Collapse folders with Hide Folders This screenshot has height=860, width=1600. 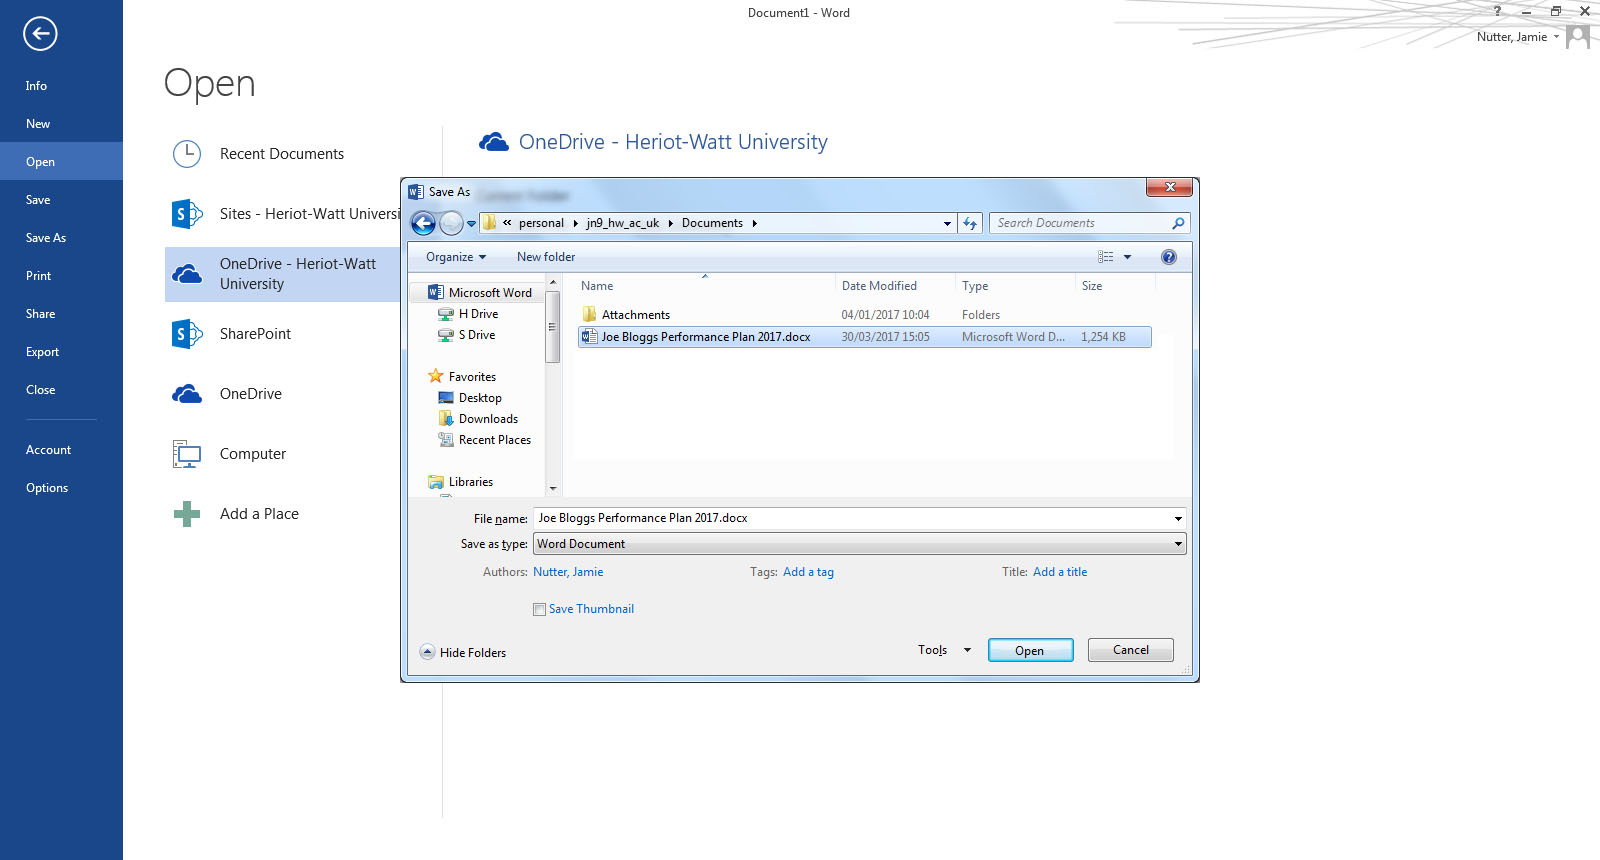point(463,652)
